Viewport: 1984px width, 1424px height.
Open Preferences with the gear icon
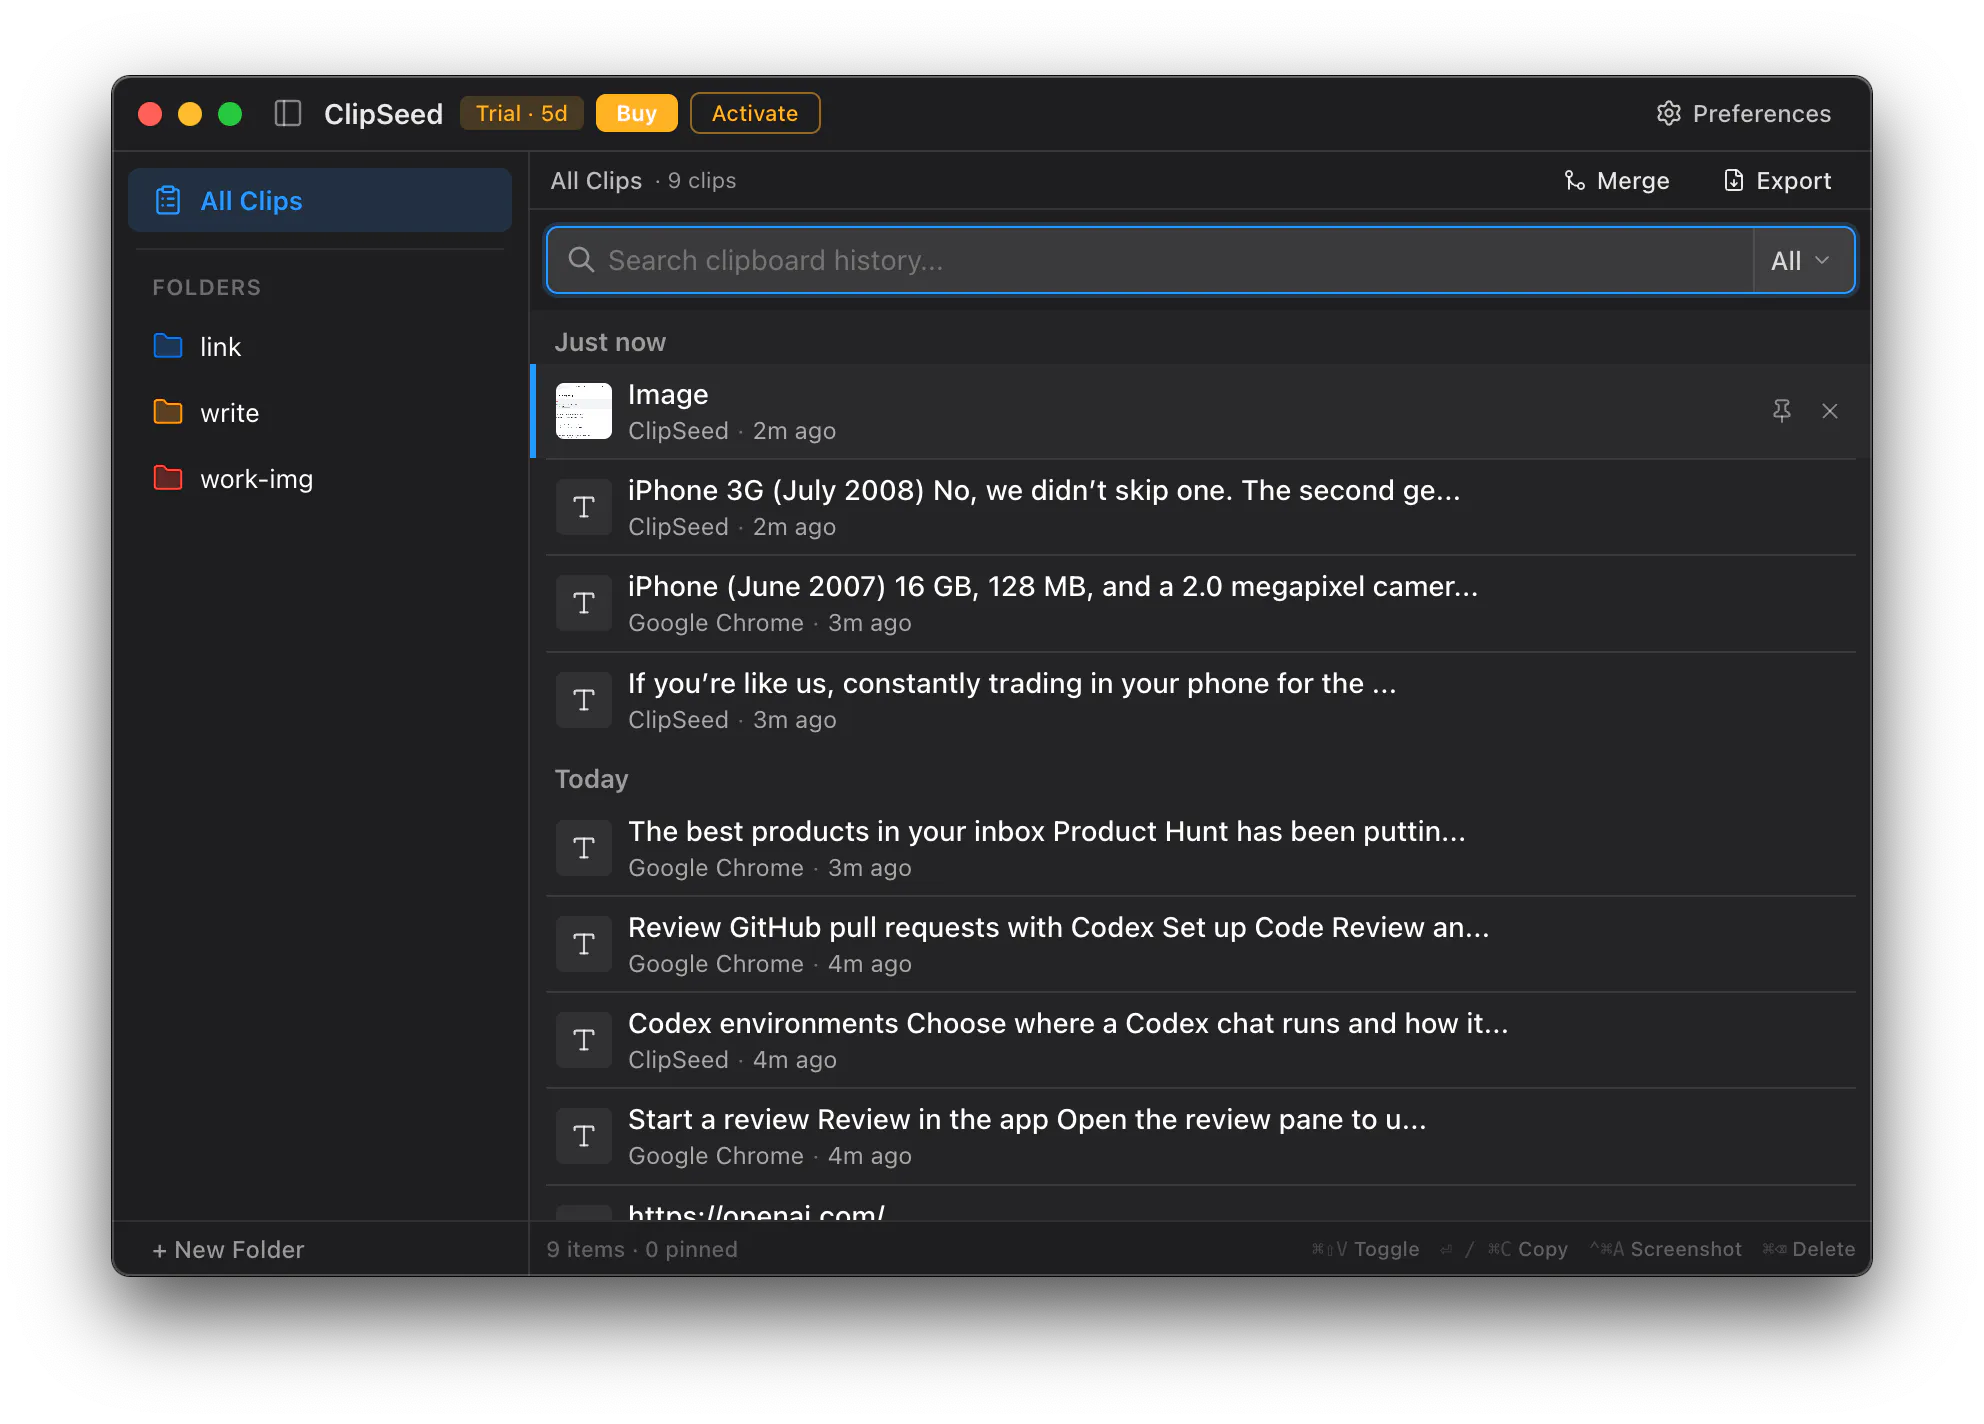pyautogui.click(x=1668, y=114)
